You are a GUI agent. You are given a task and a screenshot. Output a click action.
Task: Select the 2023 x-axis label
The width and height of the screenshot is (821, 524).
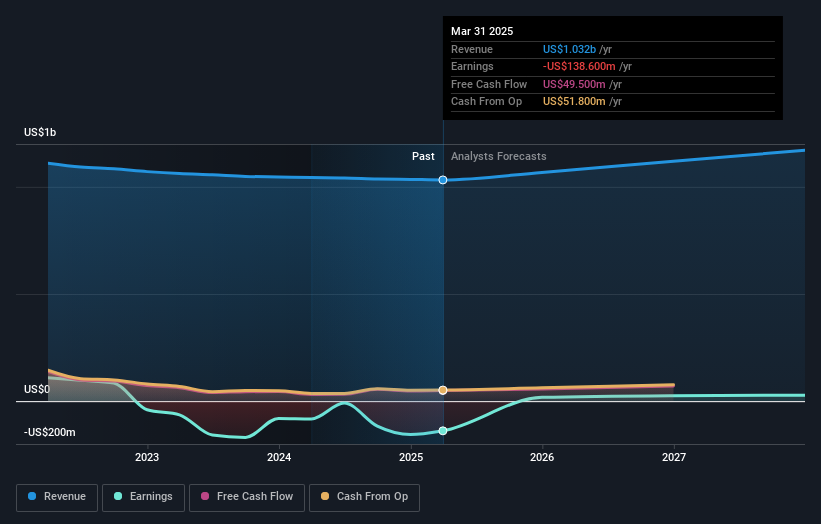point(147,458)
